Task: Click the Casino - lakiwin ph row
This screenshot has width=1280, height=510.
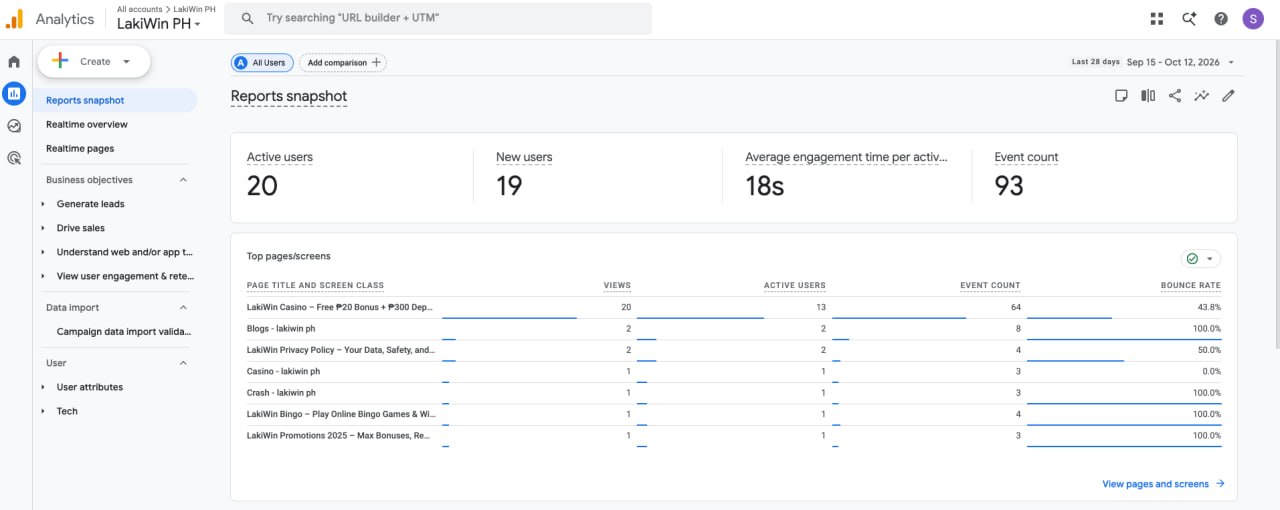Action: pyautogui.click(x=734, y=372)
